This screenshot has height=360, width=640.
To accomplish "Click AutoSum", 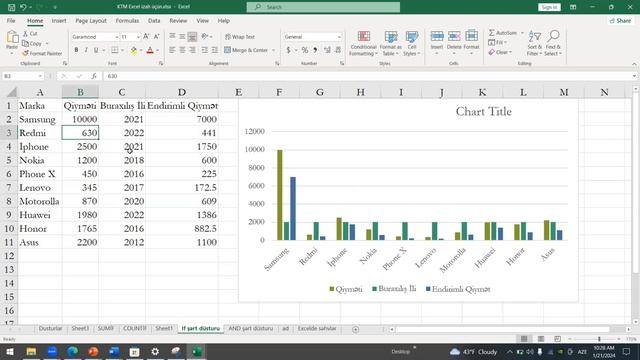I will 503,33.
